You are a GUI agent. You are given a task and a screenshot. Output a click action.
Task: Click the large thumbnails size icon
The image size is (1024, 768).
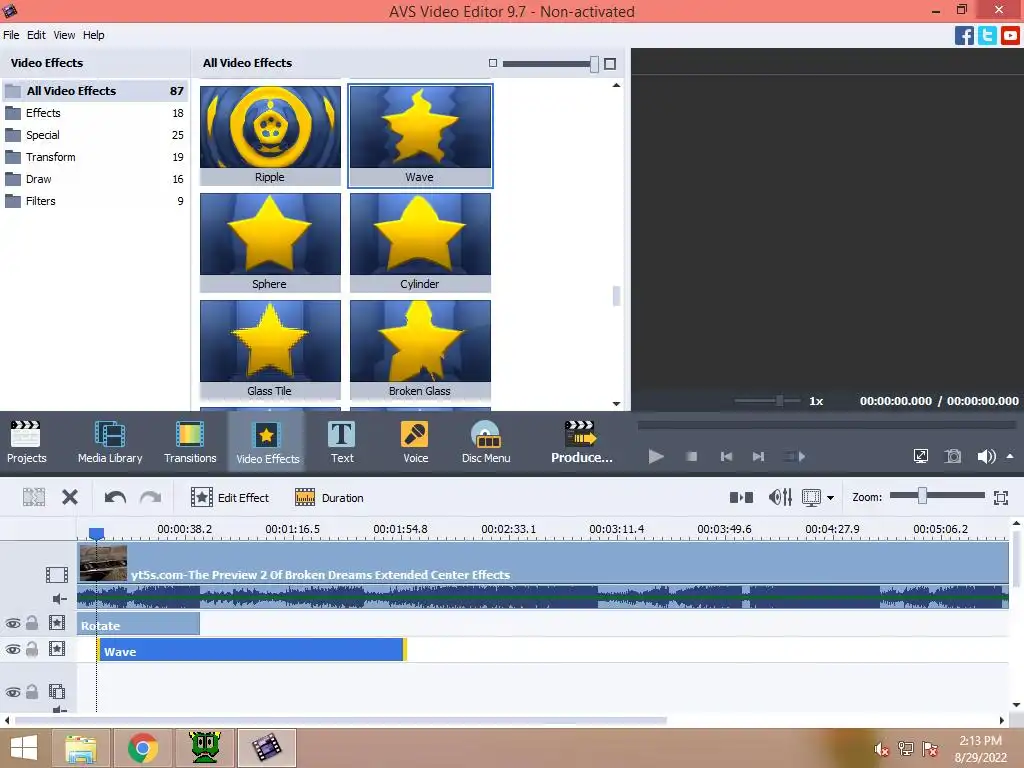click(610, 63)
